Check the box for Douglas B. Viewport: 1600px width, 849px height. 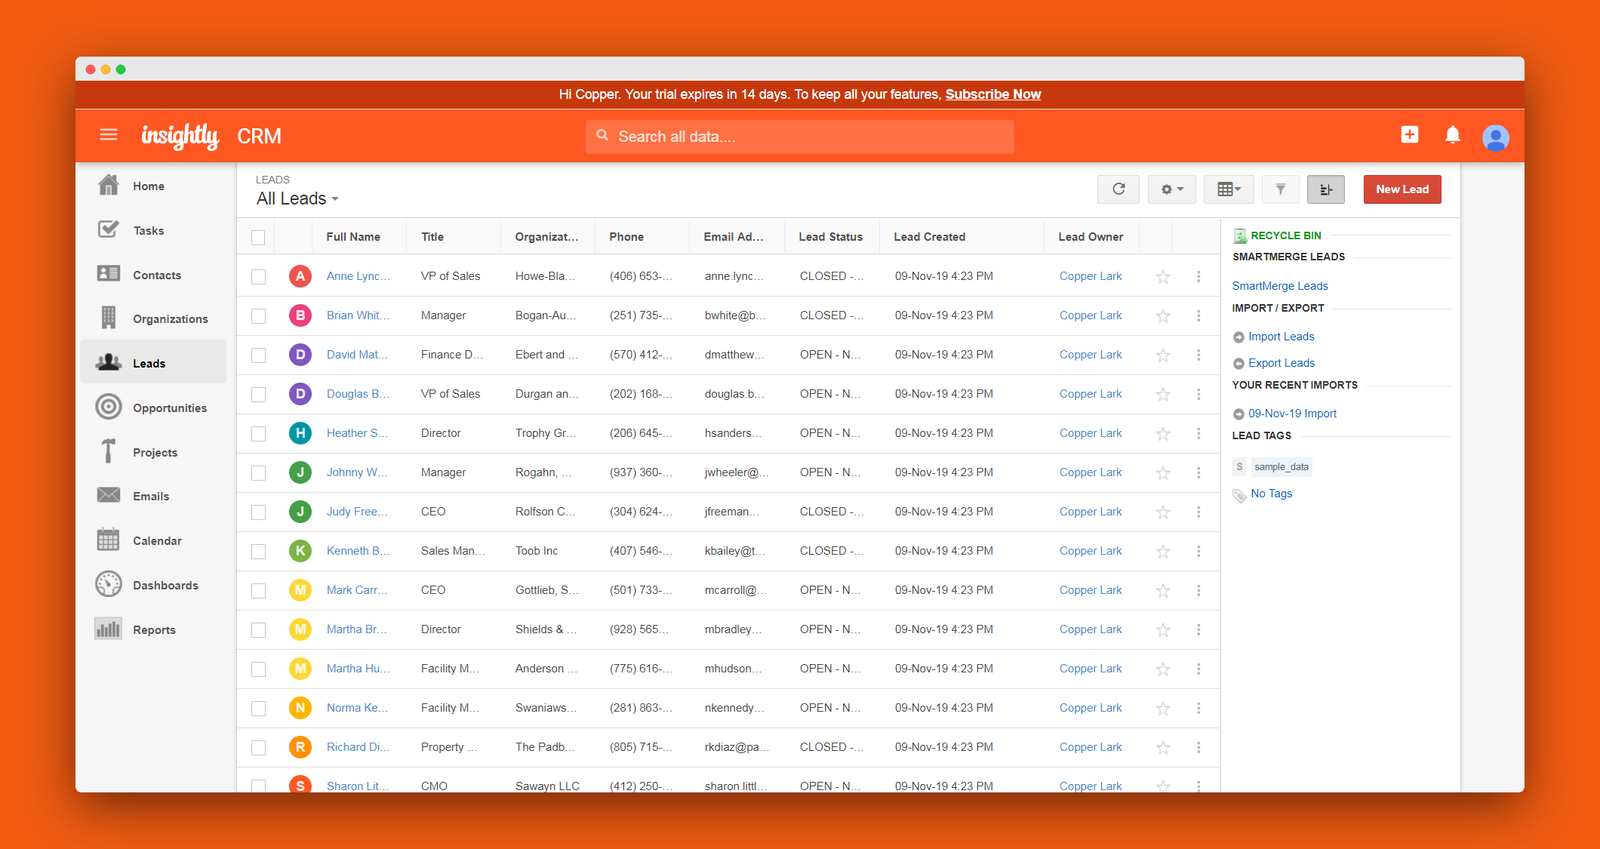[x=258, y=395]
